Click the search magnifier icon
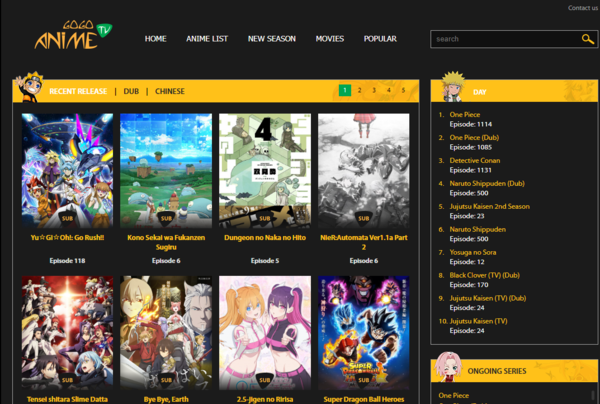 587,39
